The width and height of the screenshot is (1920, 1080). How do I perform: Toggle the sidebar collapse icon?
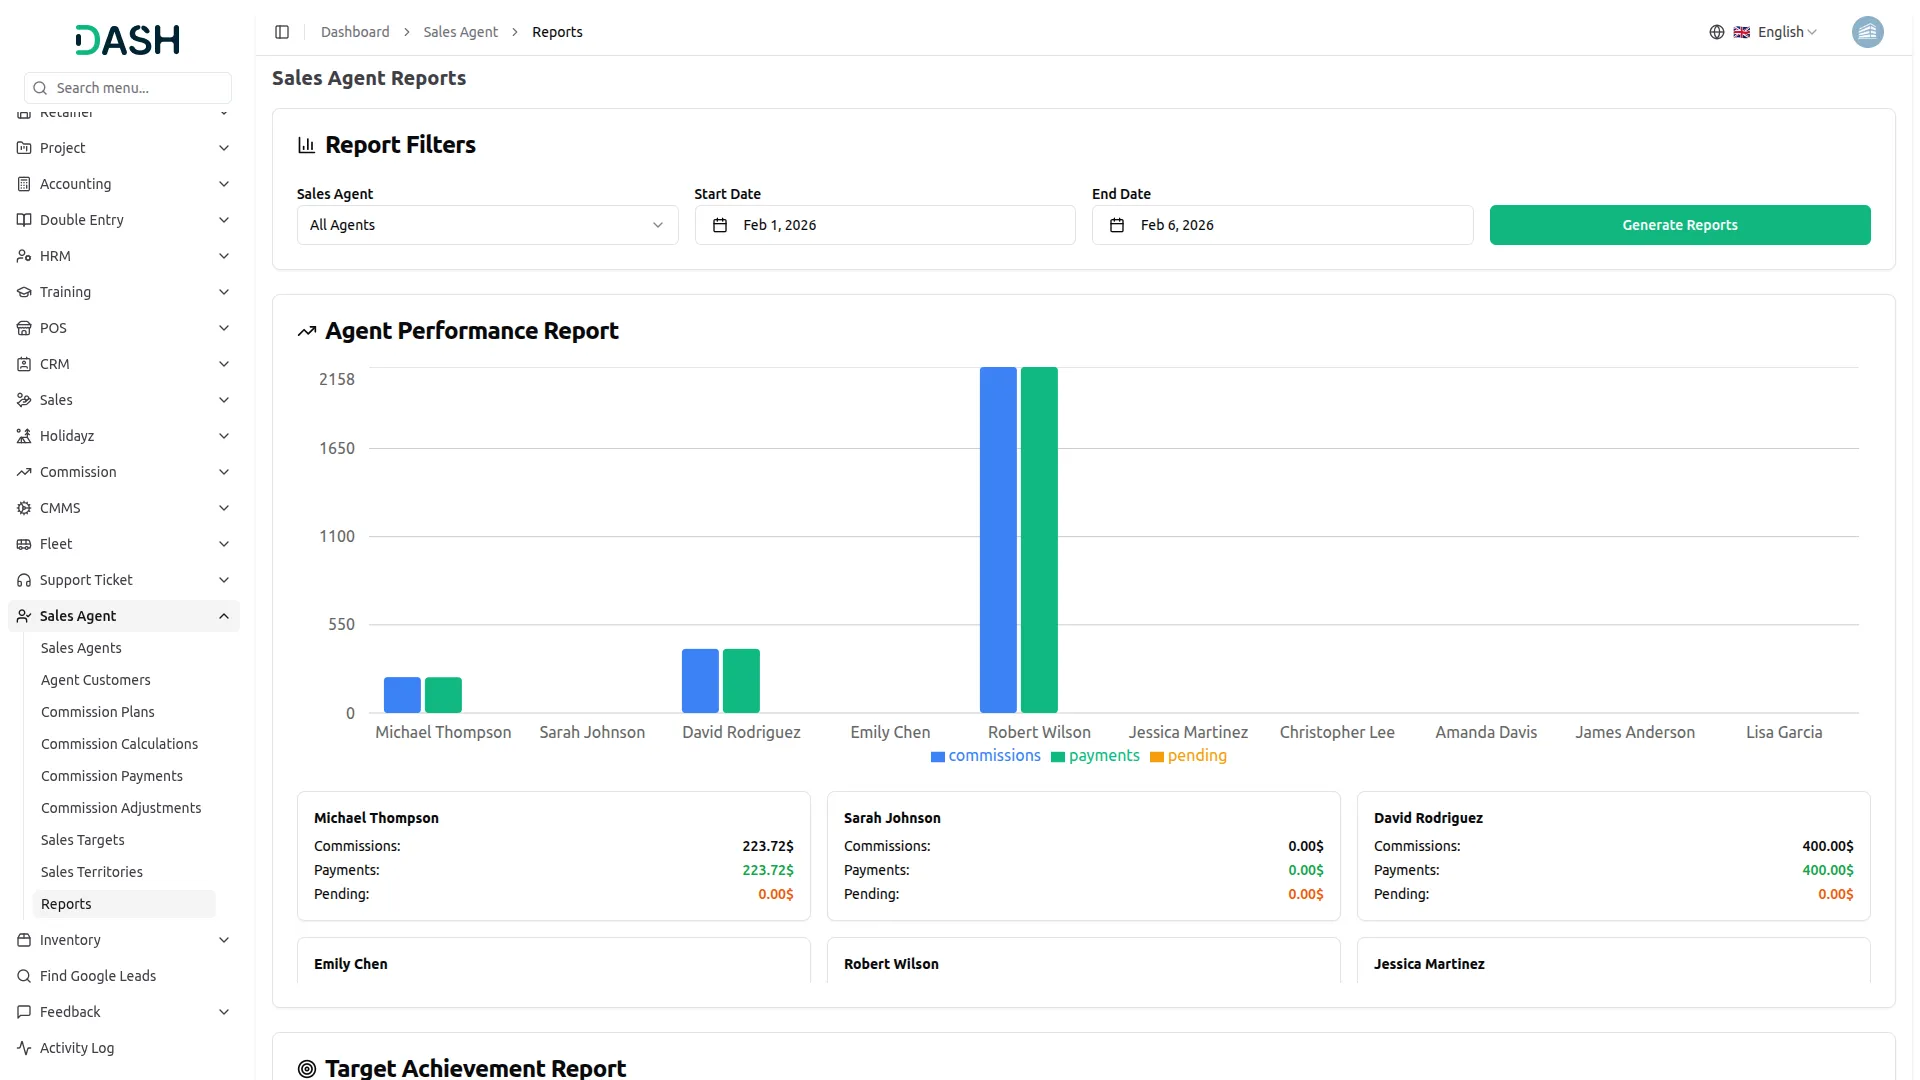(x=282, y=32)
